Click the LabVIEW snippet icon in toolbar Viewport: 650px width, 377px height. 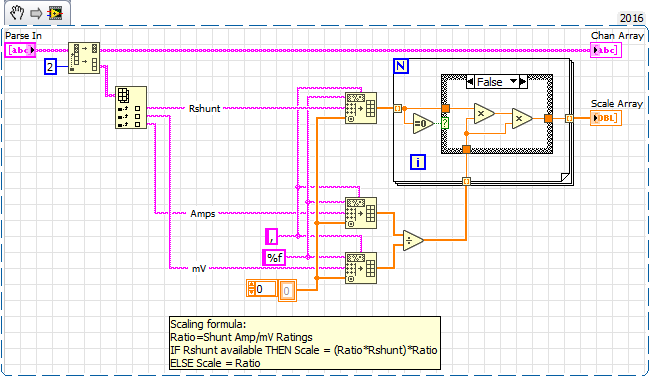(55, 13)
